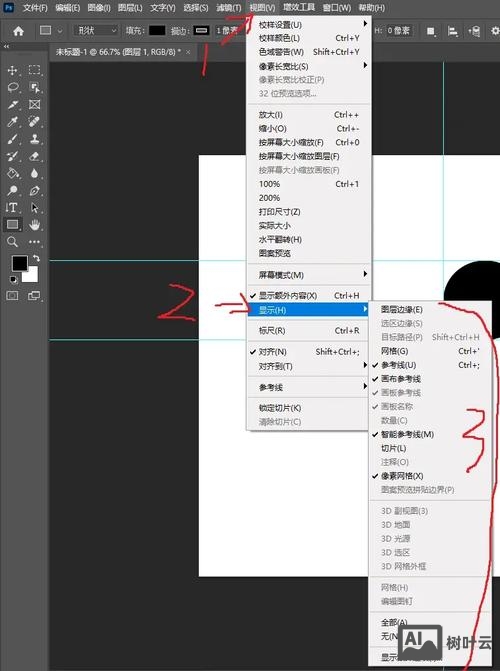Open the tool preset picker arrow
The image size is (500, 671).
(x=60, y=31)
